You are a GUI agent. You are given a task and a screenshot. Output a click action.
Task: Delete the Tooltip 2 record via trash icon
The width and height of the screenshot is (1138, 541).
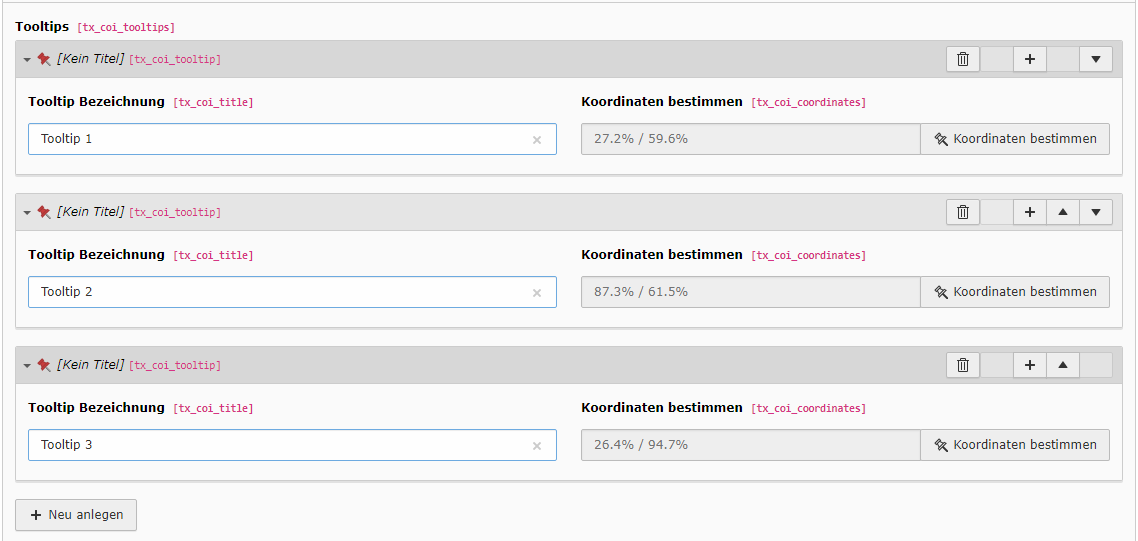pyautogui.click(x=963, y=212)
